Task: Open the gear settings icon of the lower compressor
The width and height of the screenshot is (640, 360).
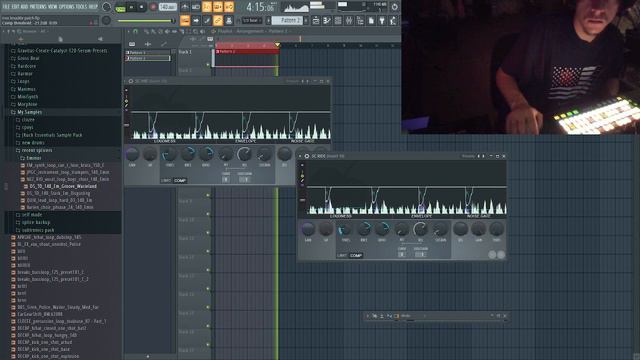Action: [x=307, y=156]
